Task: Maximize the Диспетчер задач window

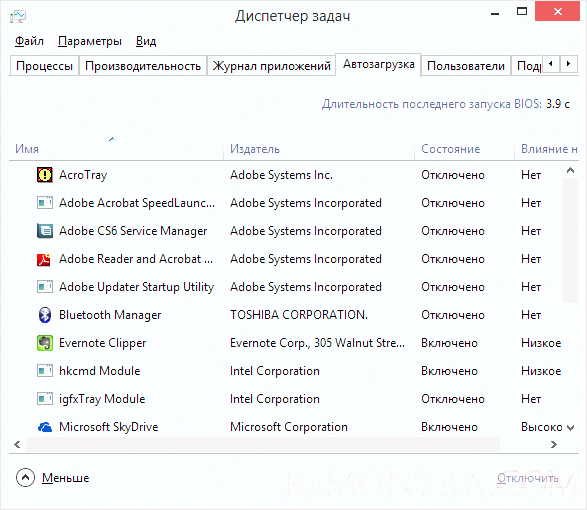Action: [522, 12]
